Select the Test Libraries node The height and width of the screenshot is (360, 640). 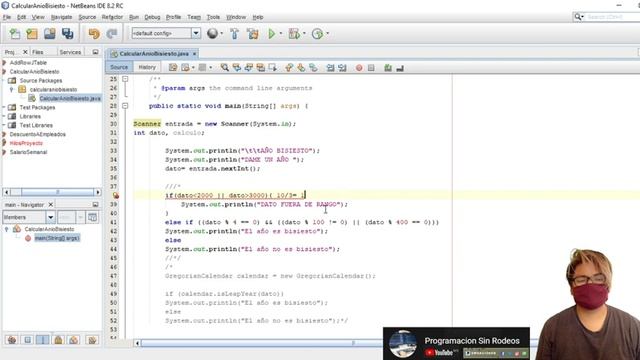(36, 125)
